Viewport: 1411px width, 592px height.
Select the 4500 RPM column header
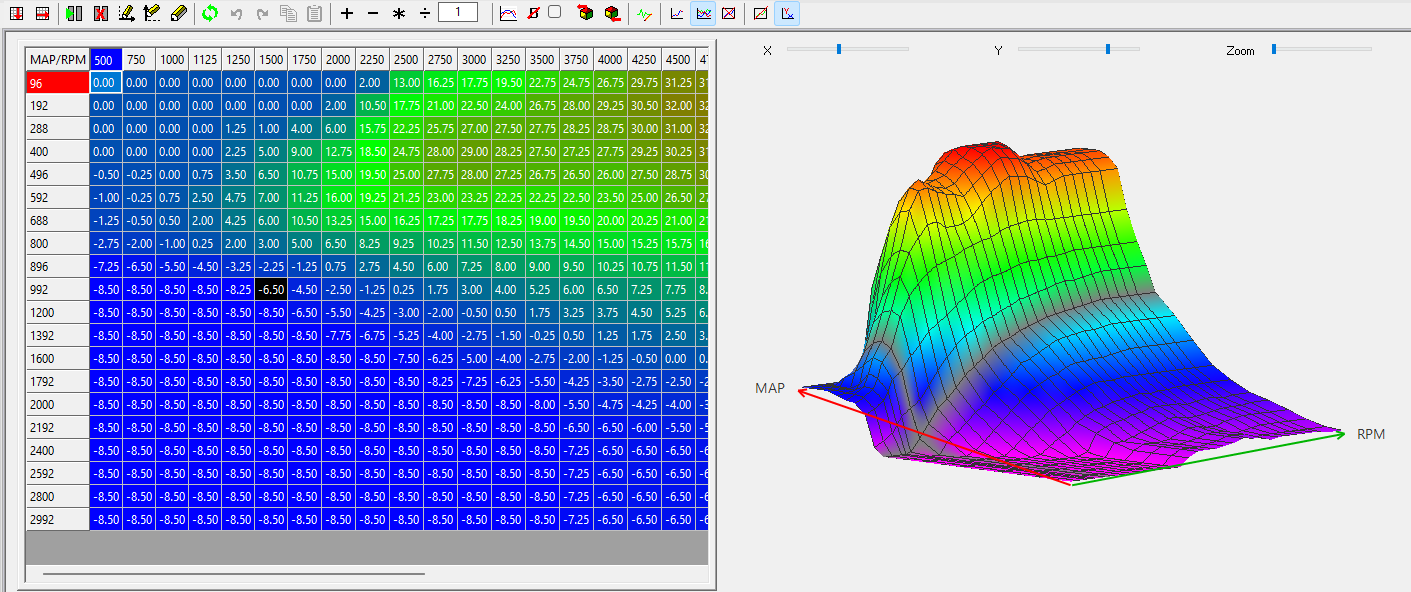click(677, 60)
